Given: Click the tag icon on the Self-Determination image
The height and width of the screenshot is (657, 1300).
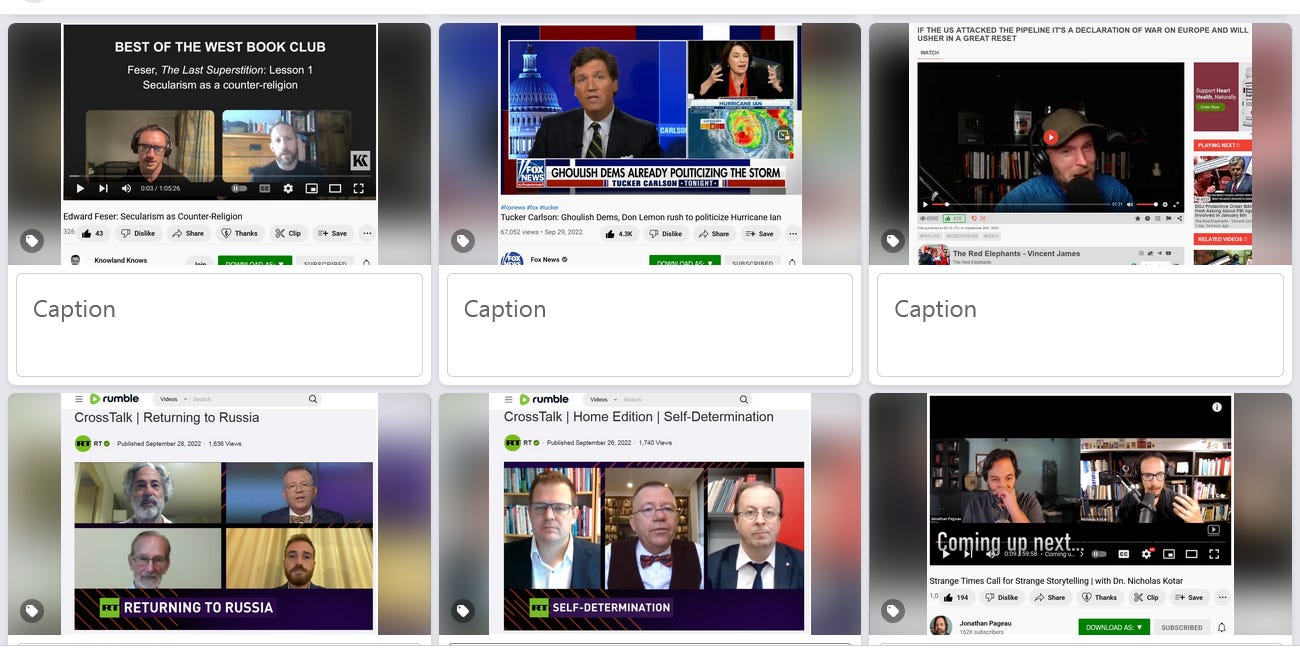Looking at the screenshot, I should coord(462,611).
